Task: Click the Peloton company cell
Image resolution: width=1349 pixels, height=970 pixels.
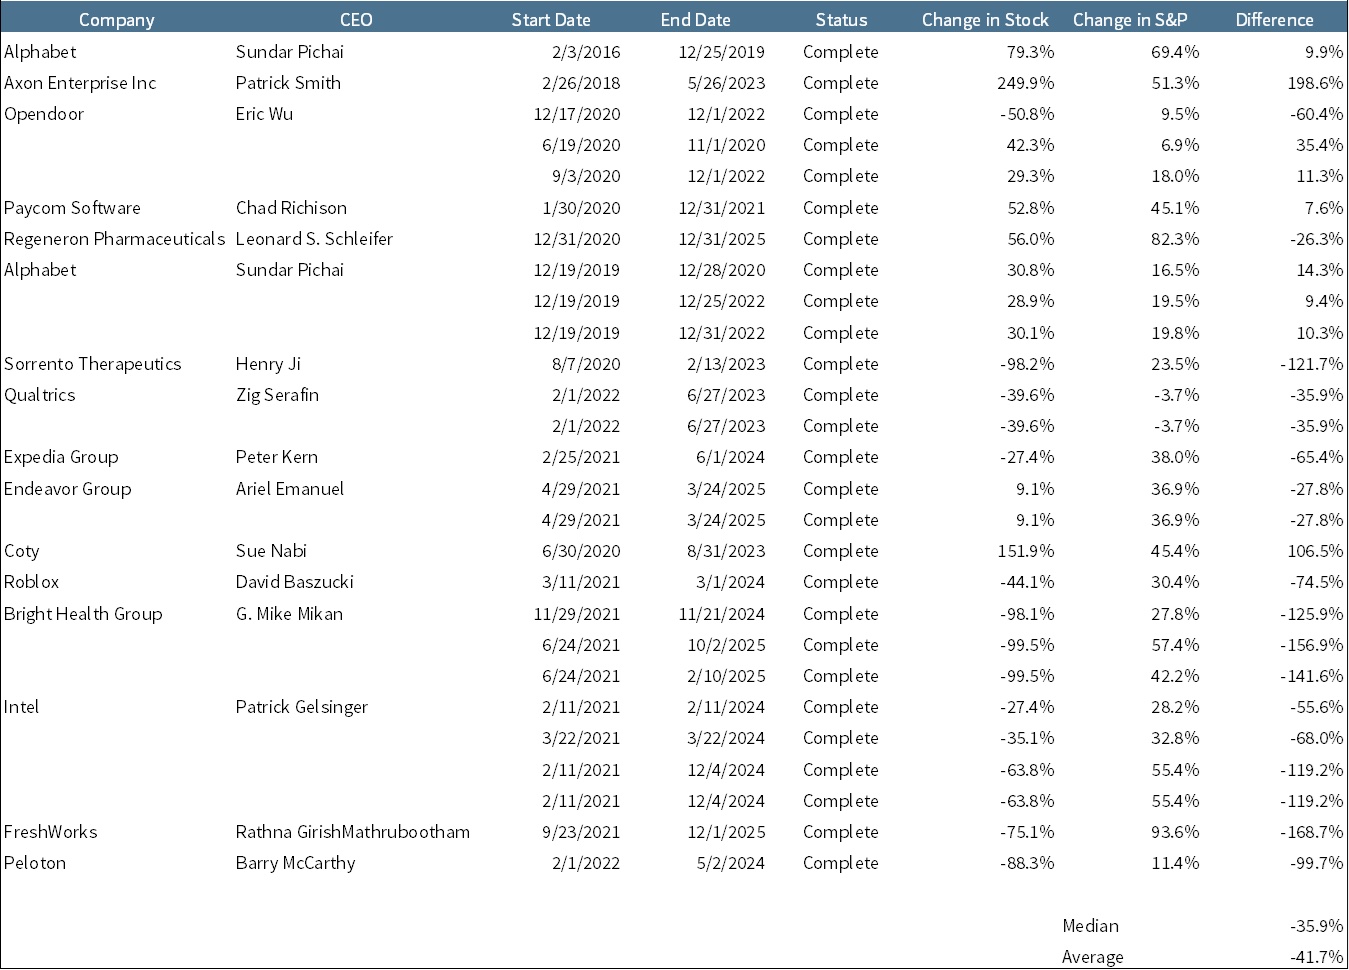Action: (x=35, y=863)
